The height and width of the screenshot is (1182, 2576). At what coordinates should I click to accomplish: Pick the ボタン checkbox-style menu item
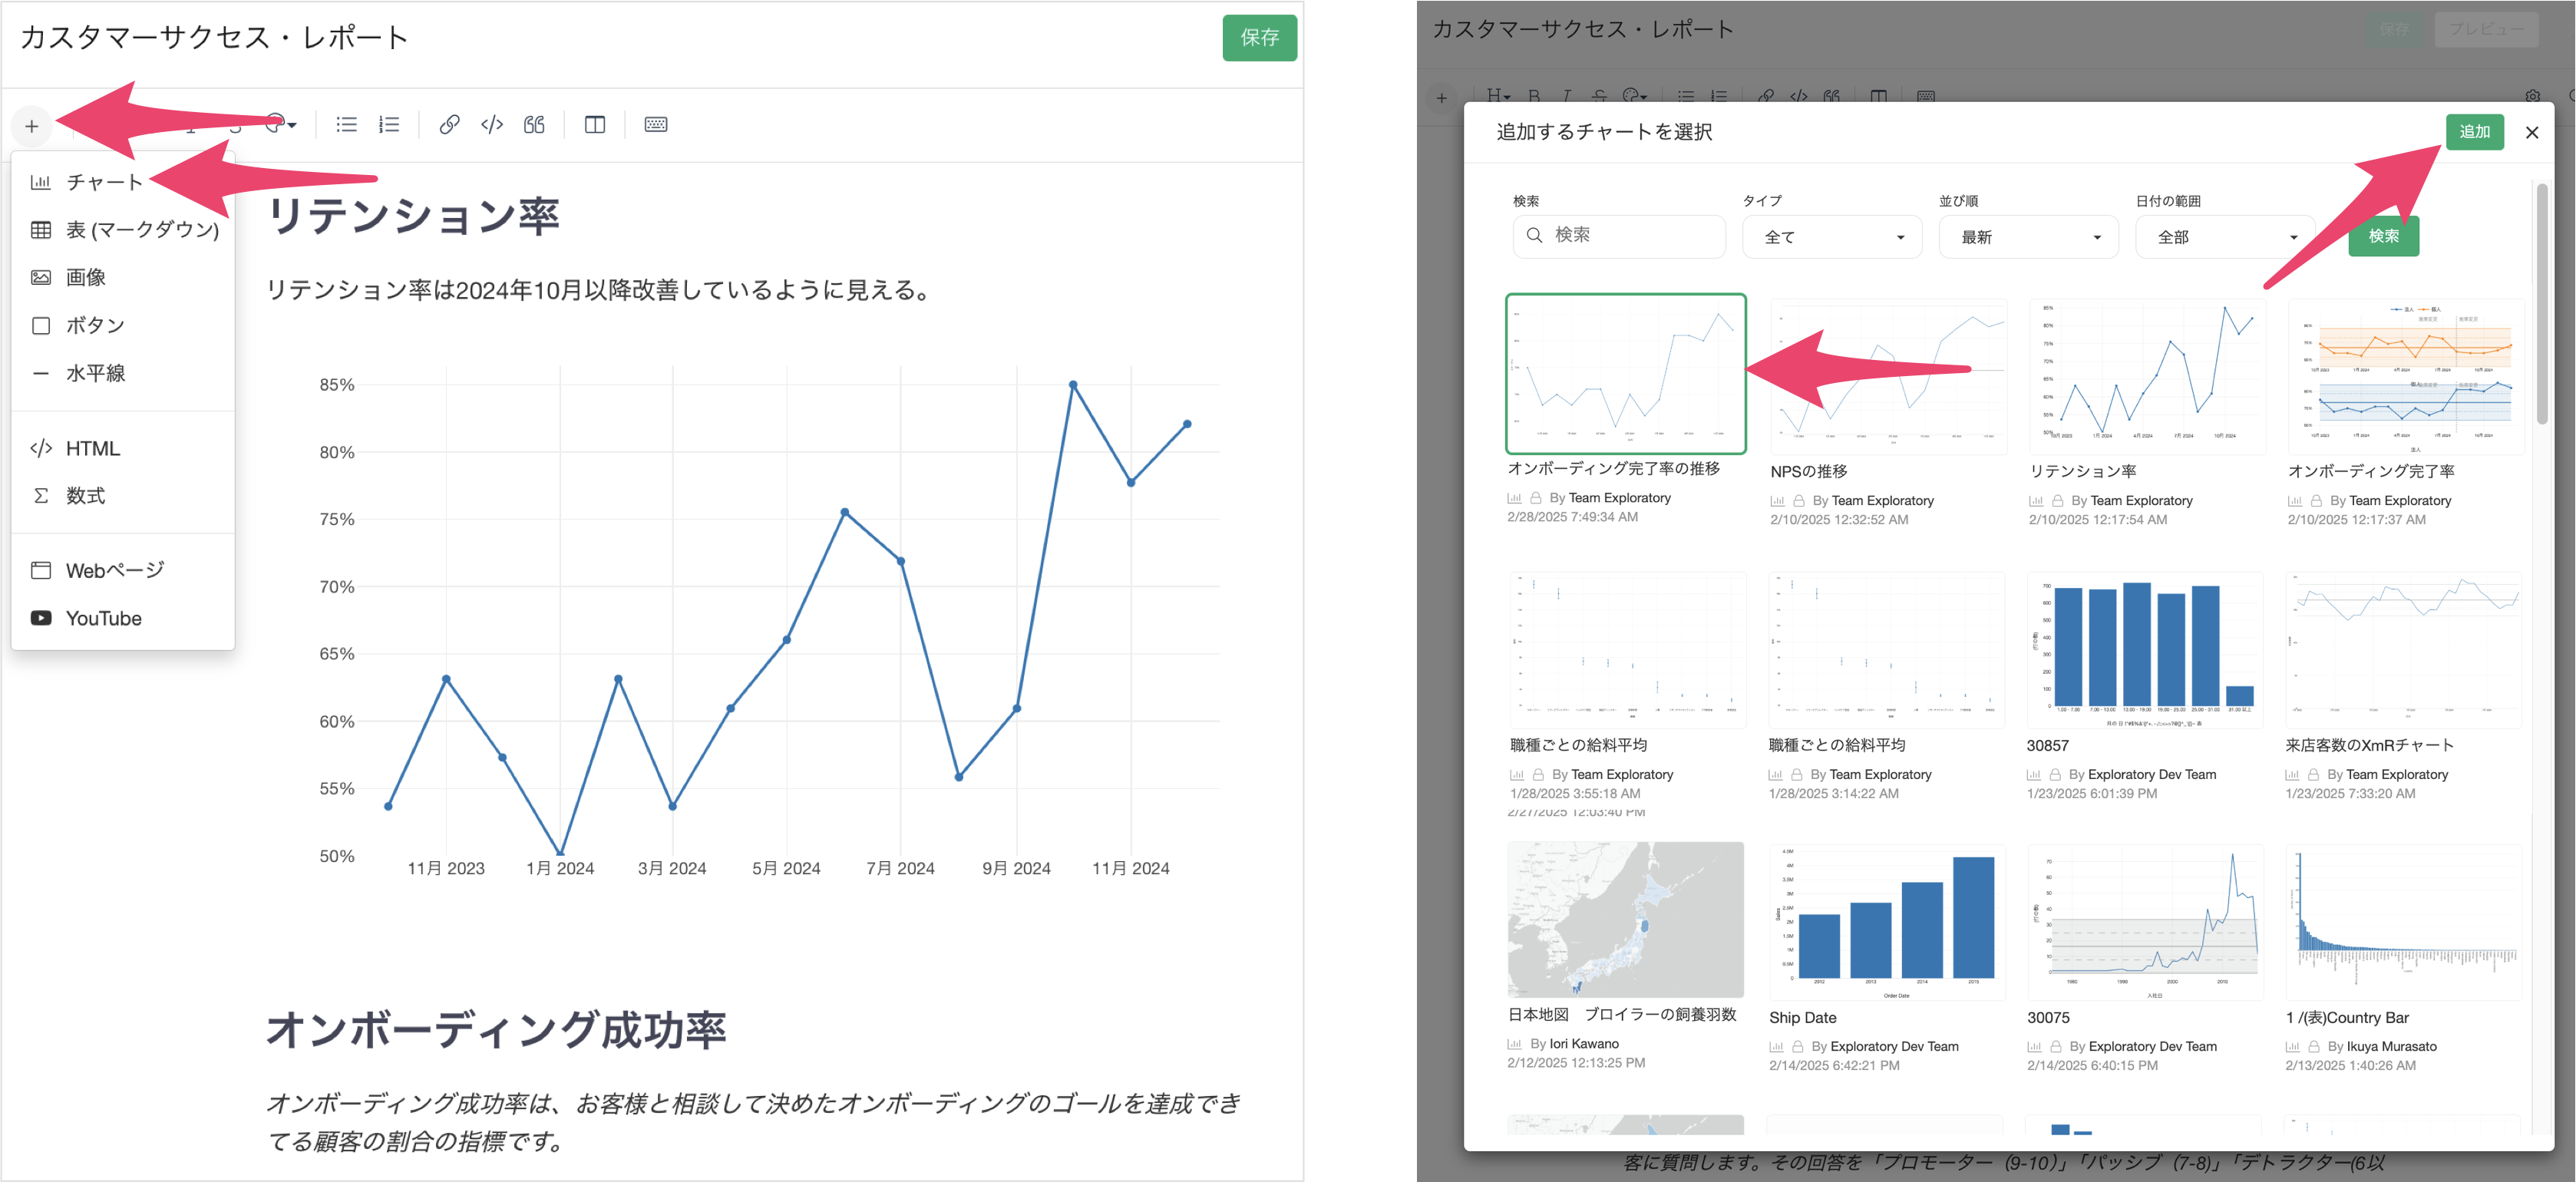(x=95, y=325)
